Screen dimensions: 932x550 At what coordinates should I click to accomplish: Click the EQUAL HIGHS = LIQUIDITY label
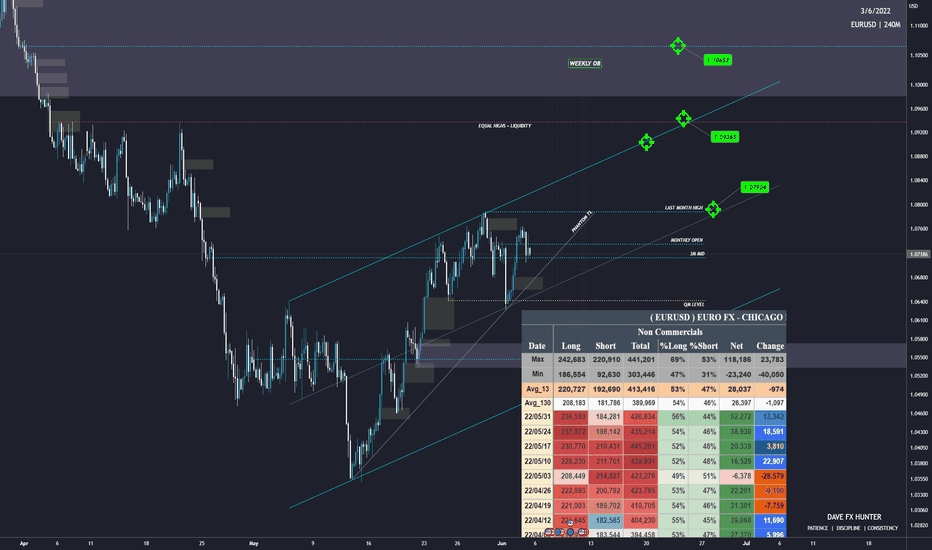(505, 126)
